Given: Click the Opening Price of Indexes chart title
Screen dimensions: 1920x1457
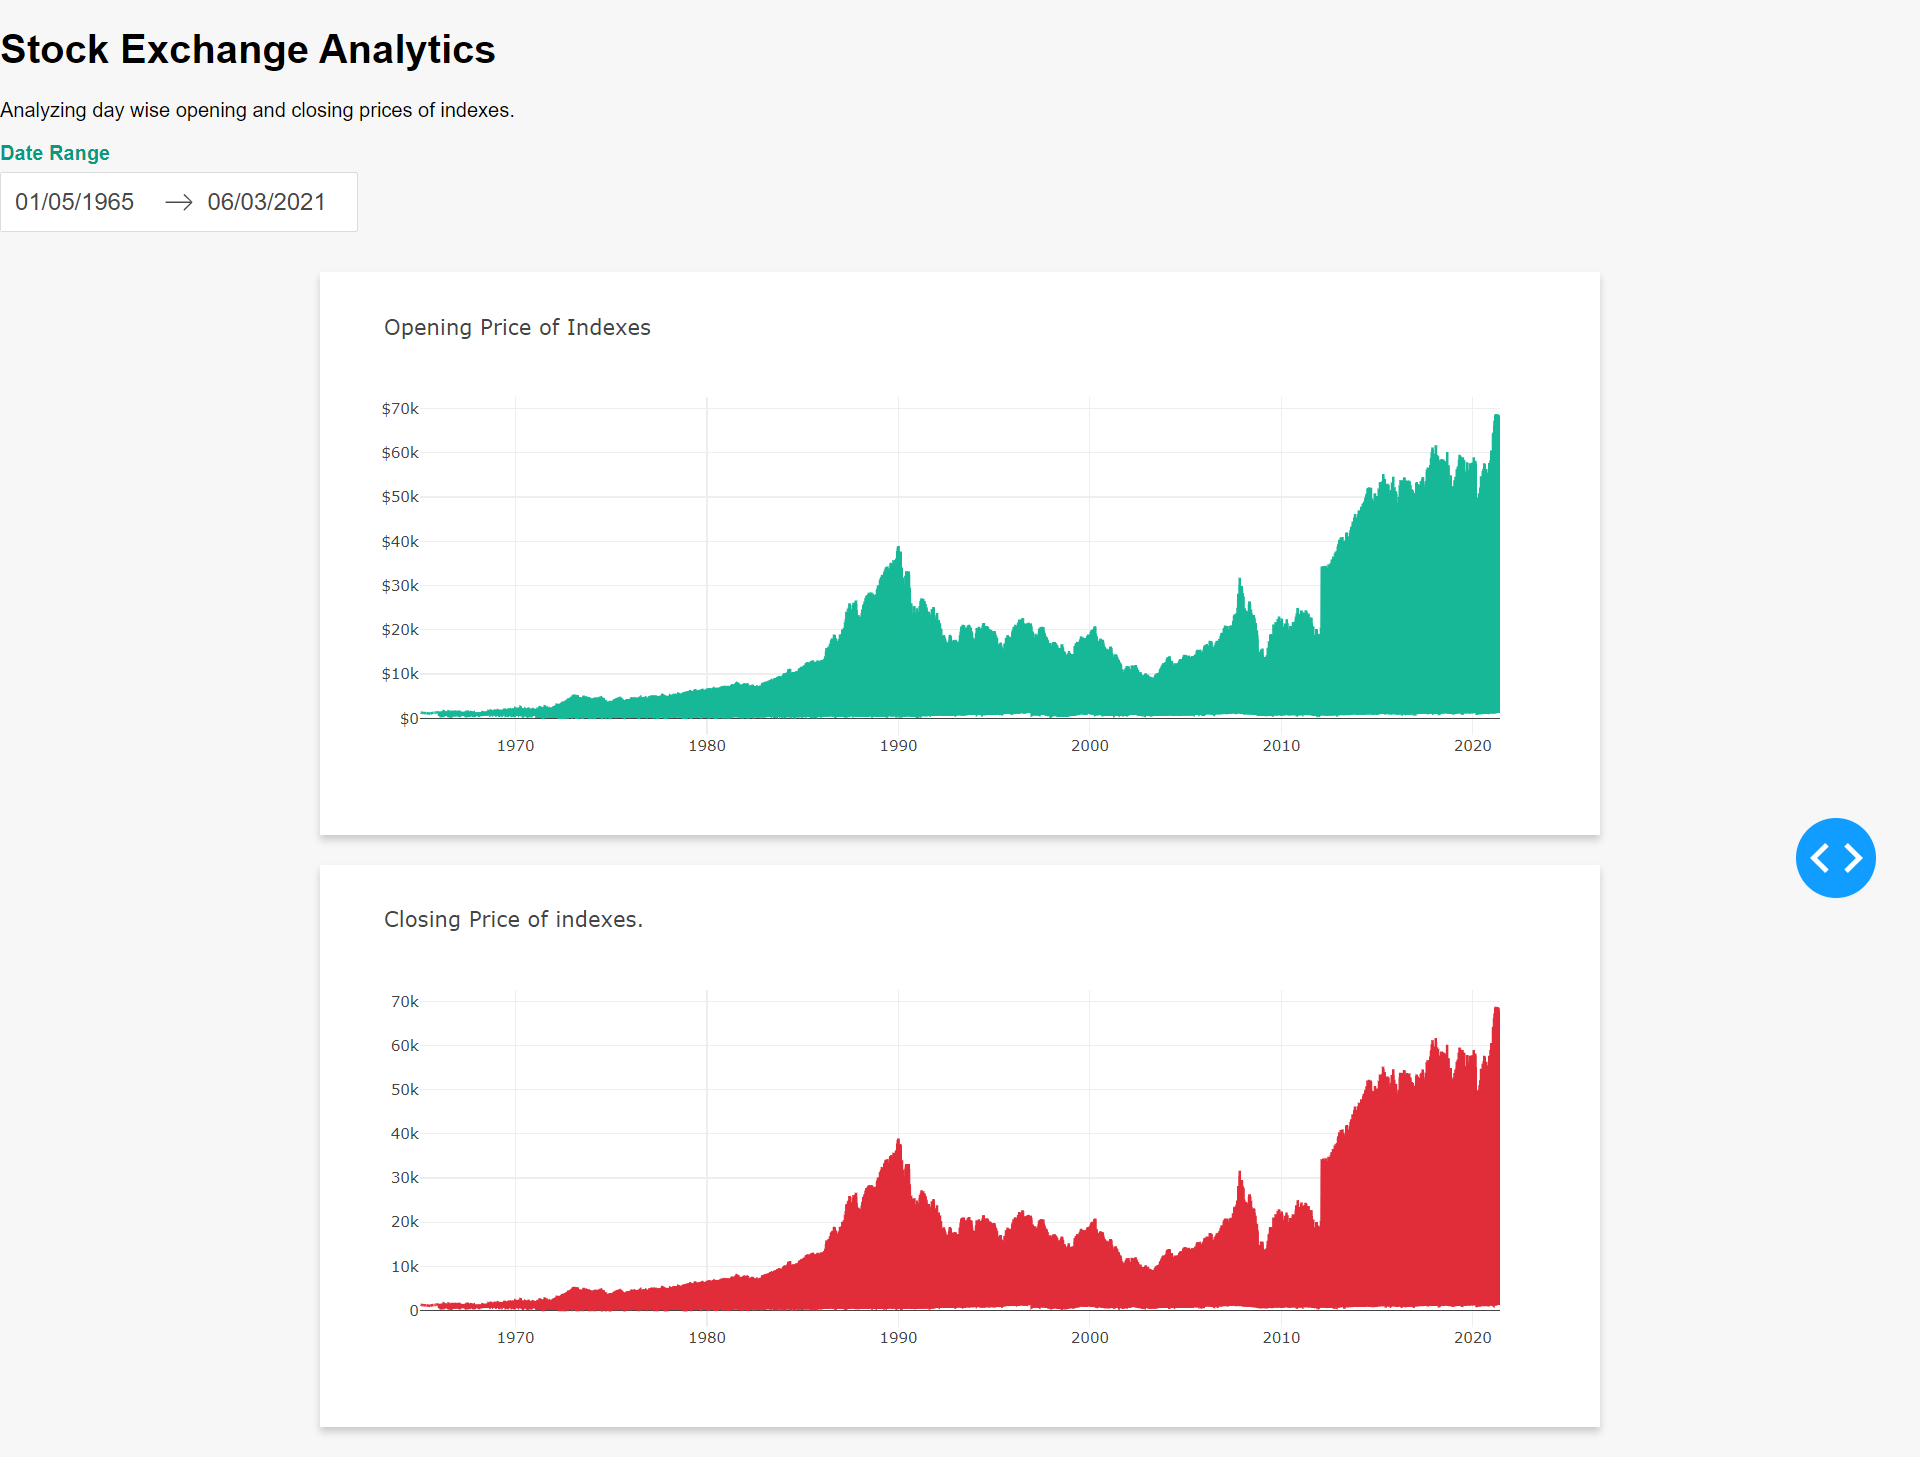Looking at the screenshot, I should tap(517, 327).
